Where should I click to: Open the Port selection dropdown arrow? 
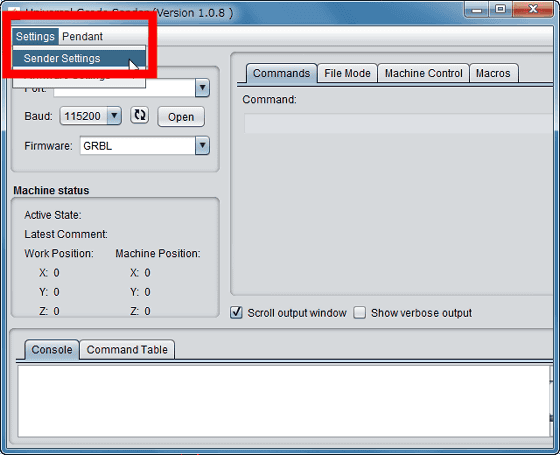point(202,88)
